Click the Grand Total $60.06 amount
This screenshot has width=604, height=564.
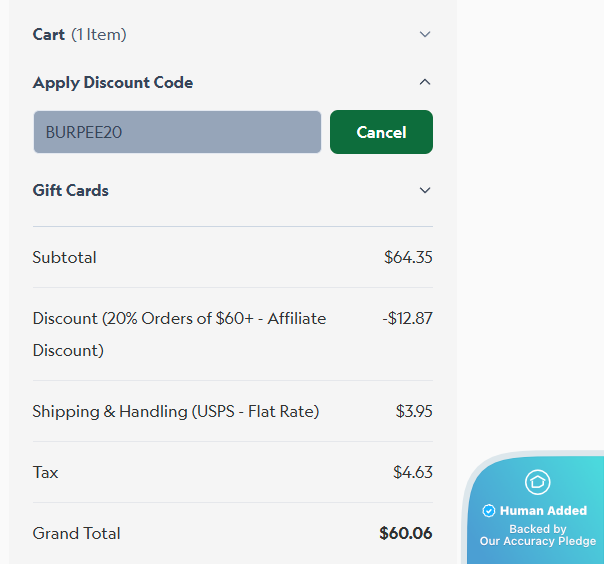point(406,534)
